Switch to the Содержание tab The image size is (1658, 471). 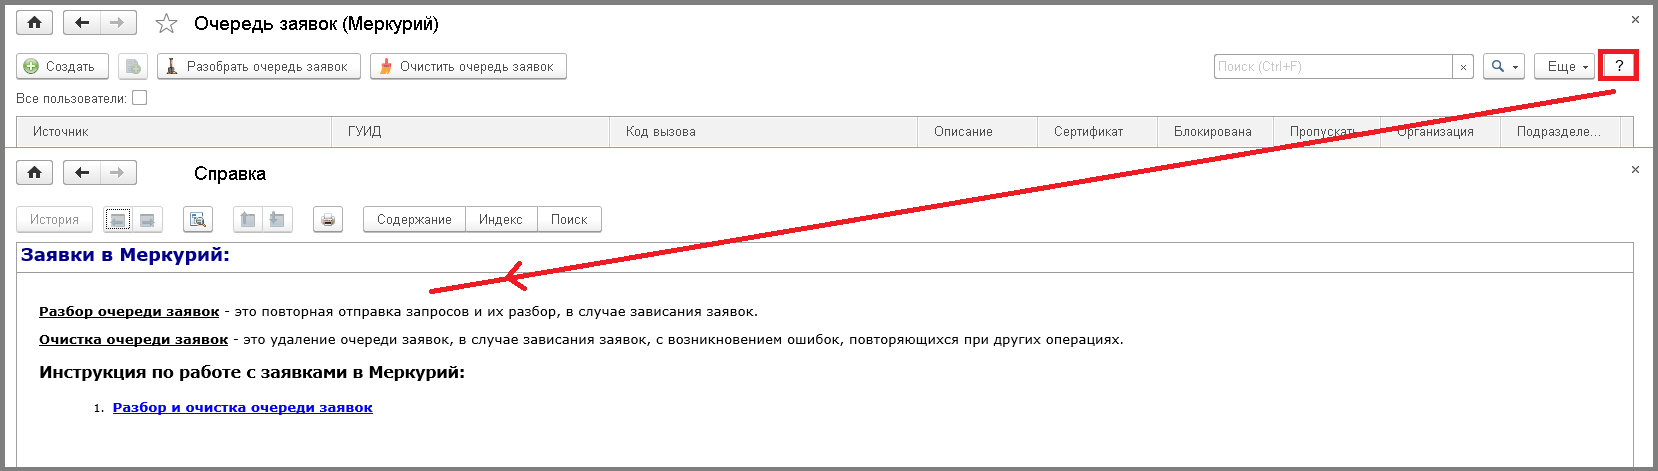[414, 219]
